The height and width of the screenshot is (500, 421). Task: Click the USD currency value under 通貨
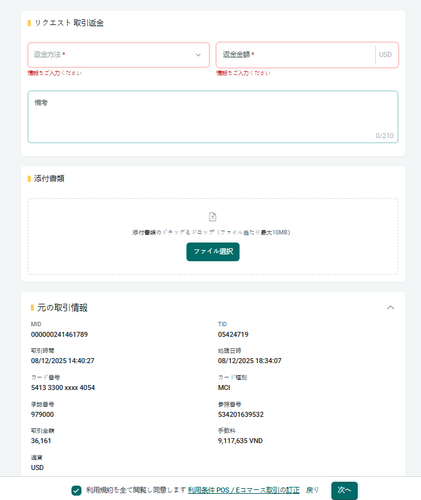tap(37, 468)
